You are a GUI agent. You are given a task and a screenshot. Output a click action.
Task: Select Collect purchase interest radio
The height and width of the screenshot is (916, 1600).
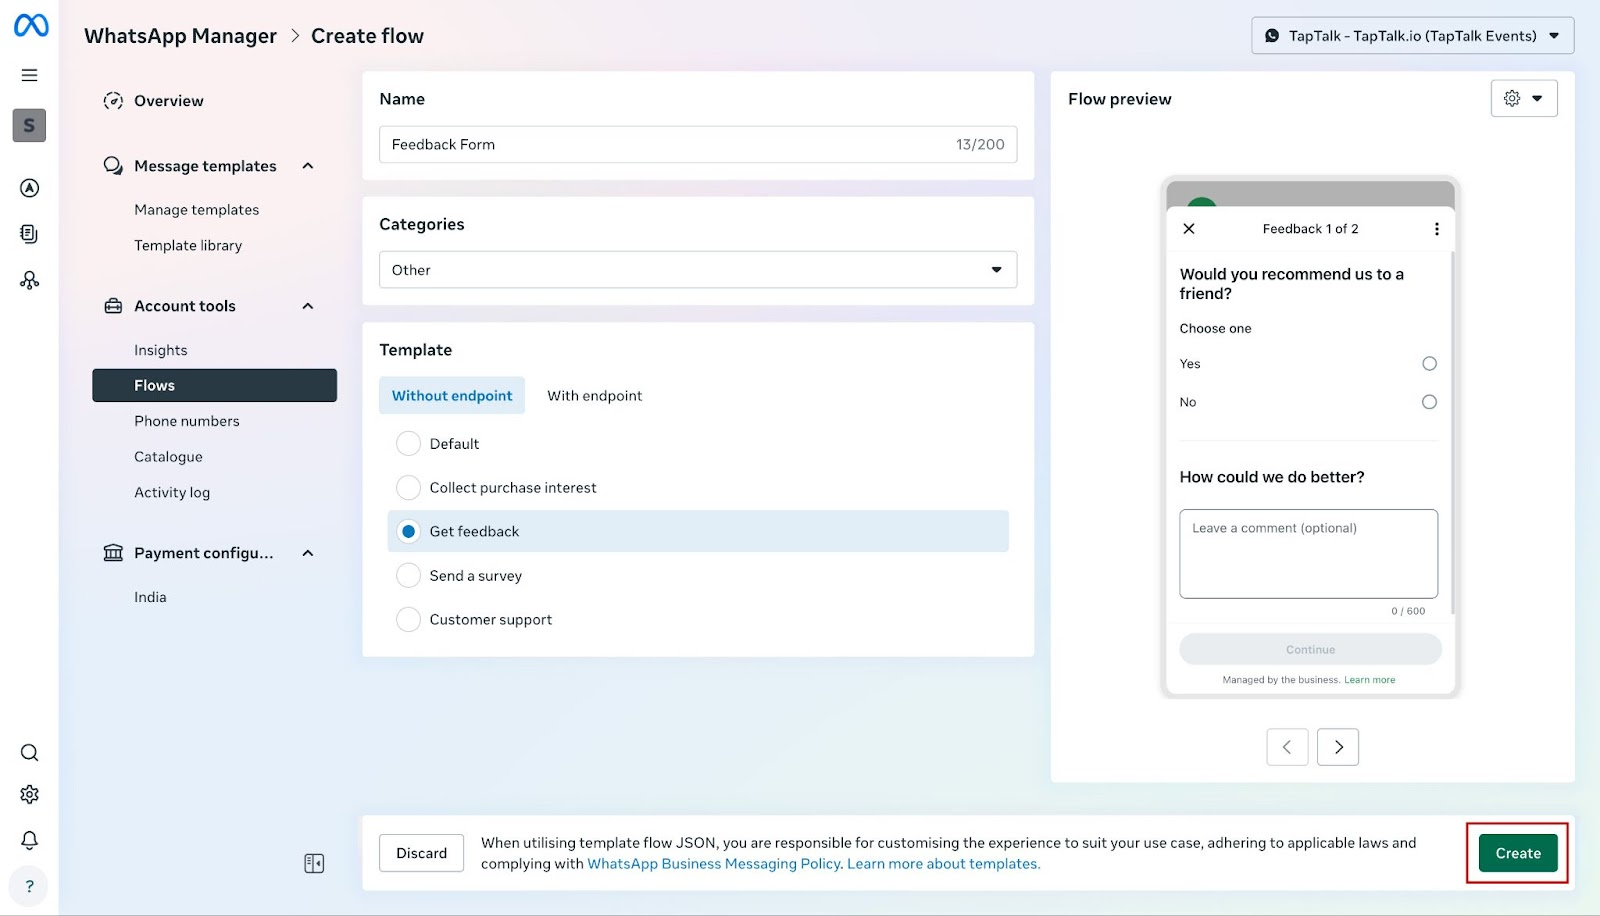[x=408, y=487]
